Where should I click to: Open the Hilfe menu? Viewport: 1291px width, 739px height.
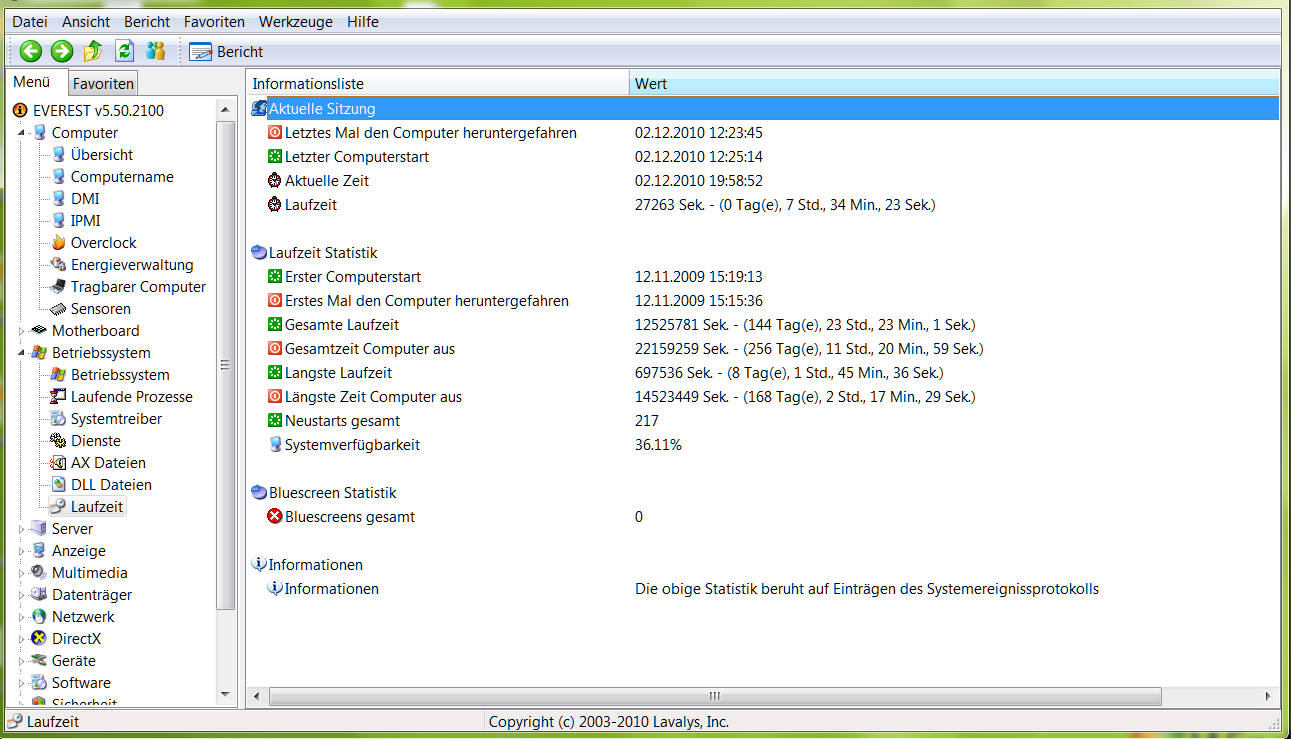(x=363, y=21)
